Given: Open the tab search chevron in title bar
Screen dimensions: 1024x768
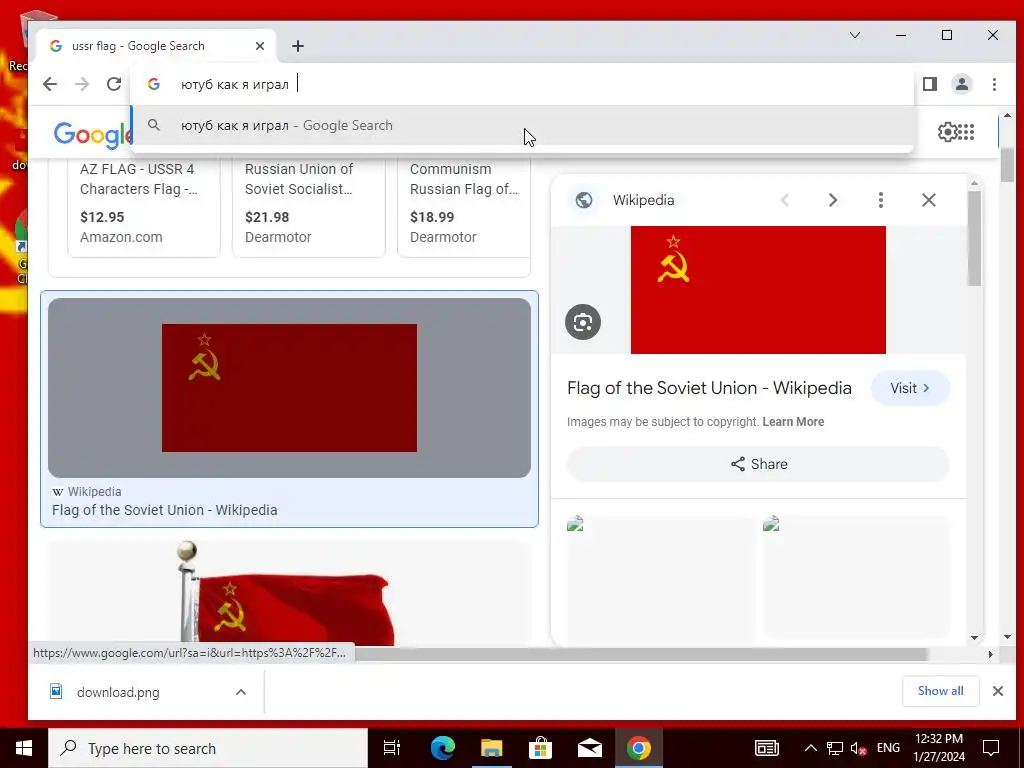Looking at the screenshot, I should click(x=855, y=35).
